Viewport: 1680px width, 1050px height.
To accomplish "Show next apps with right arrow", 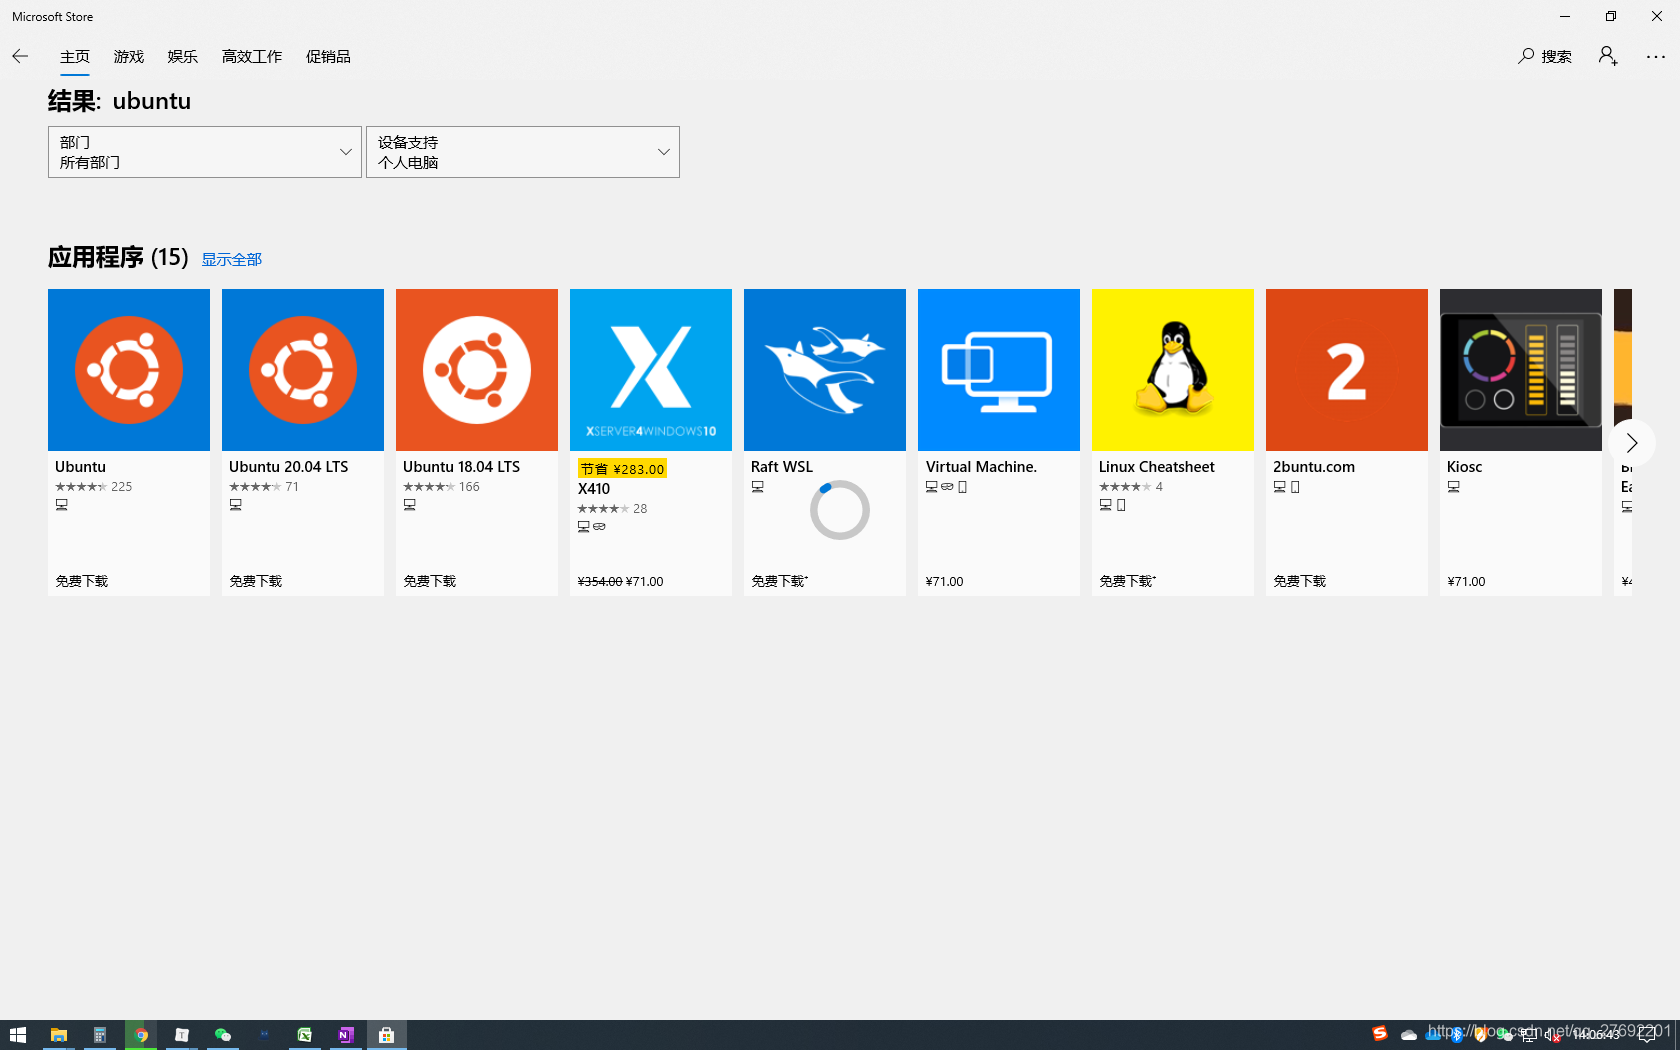I will [1632, 443].
